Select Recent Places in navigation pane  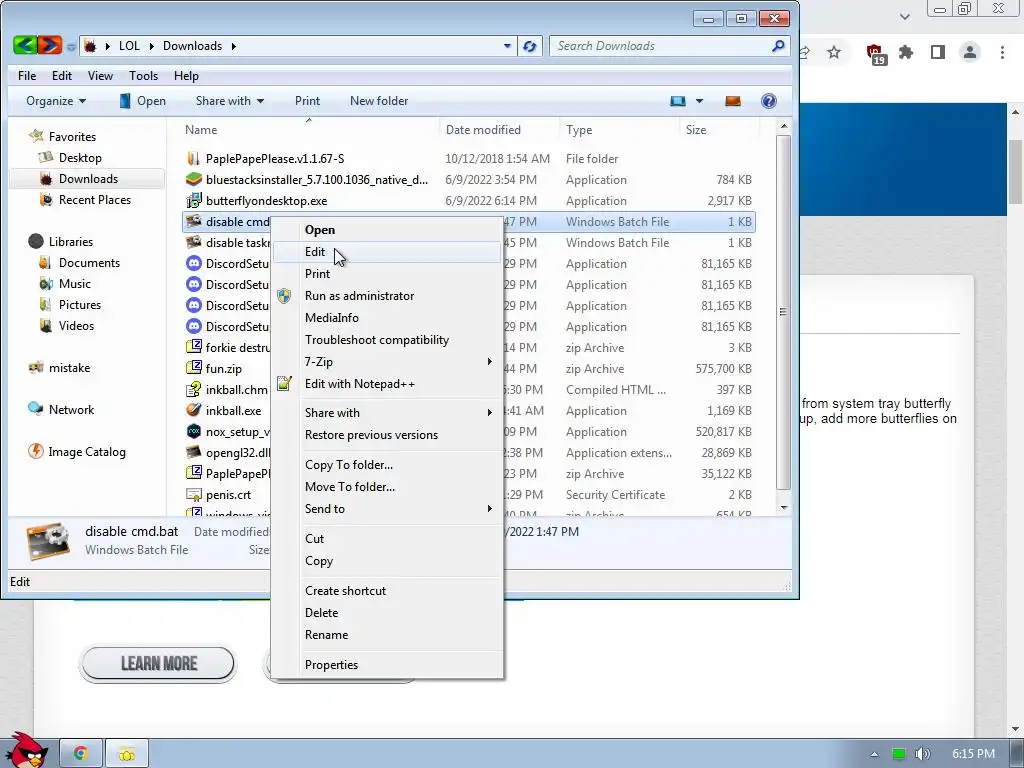coord(94,200)
